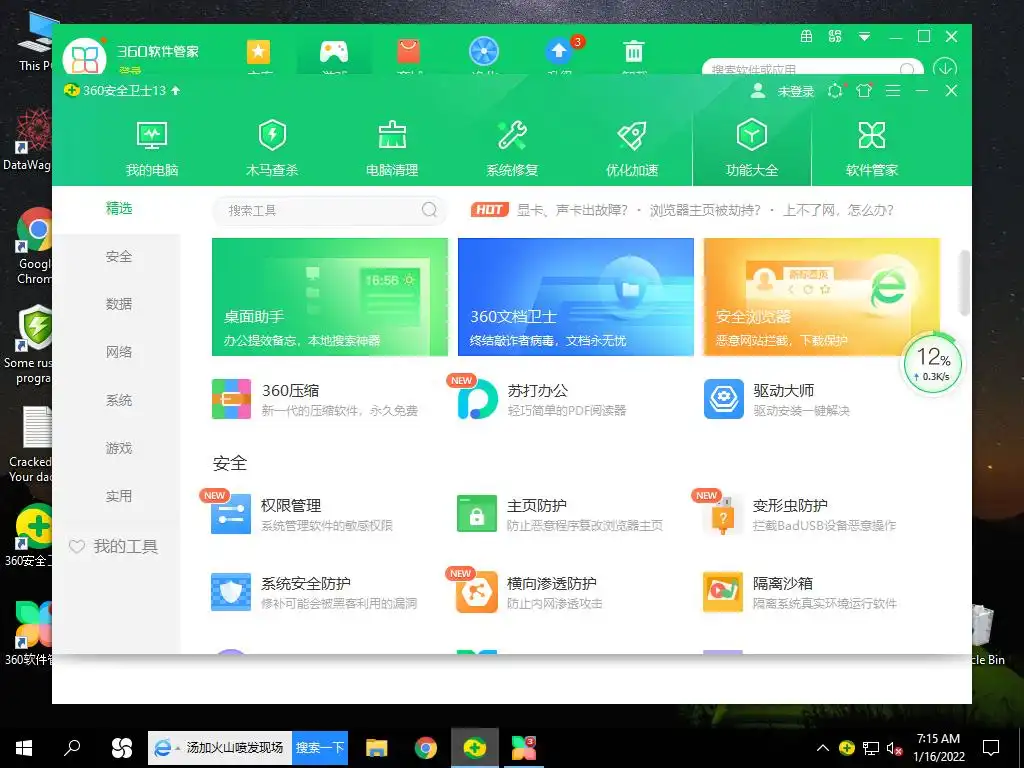
Task: Click 搜索一下 button on taskbar
Action: (x=320, y=748)
